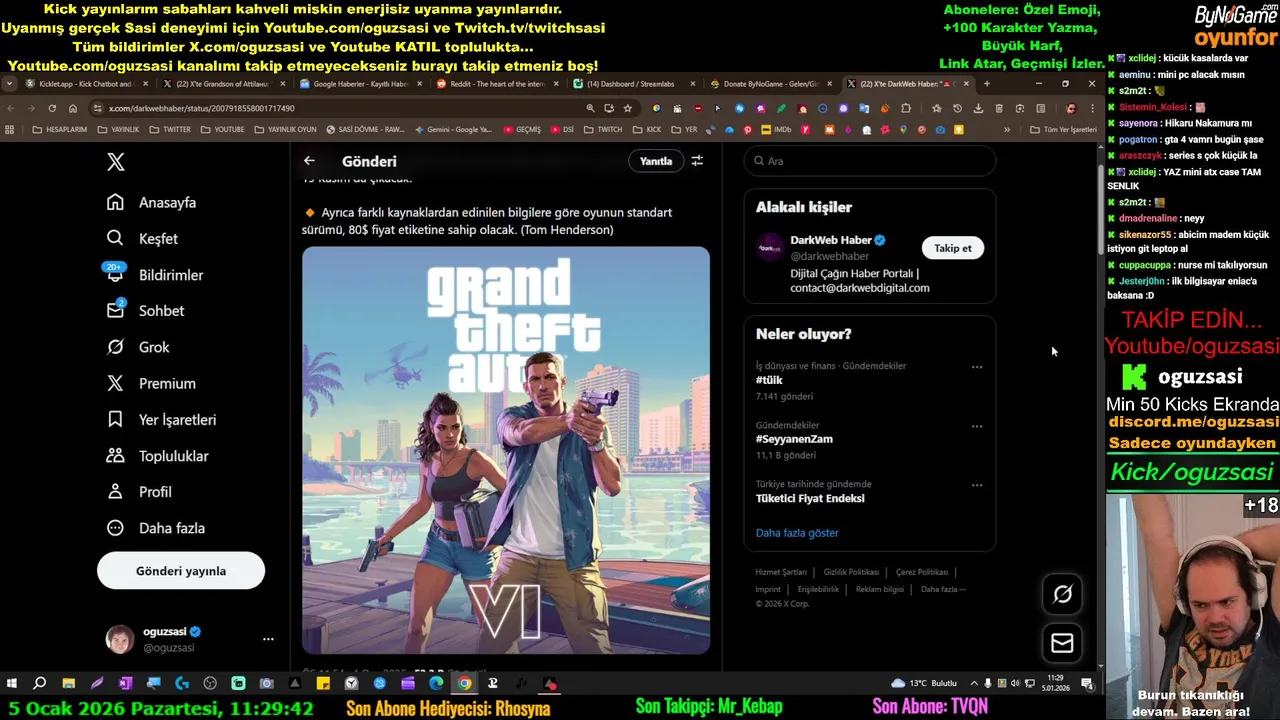Switch to the Google Haberler tab
Image resolution: width=1280 pixels, height=720 pixels.
360,84
